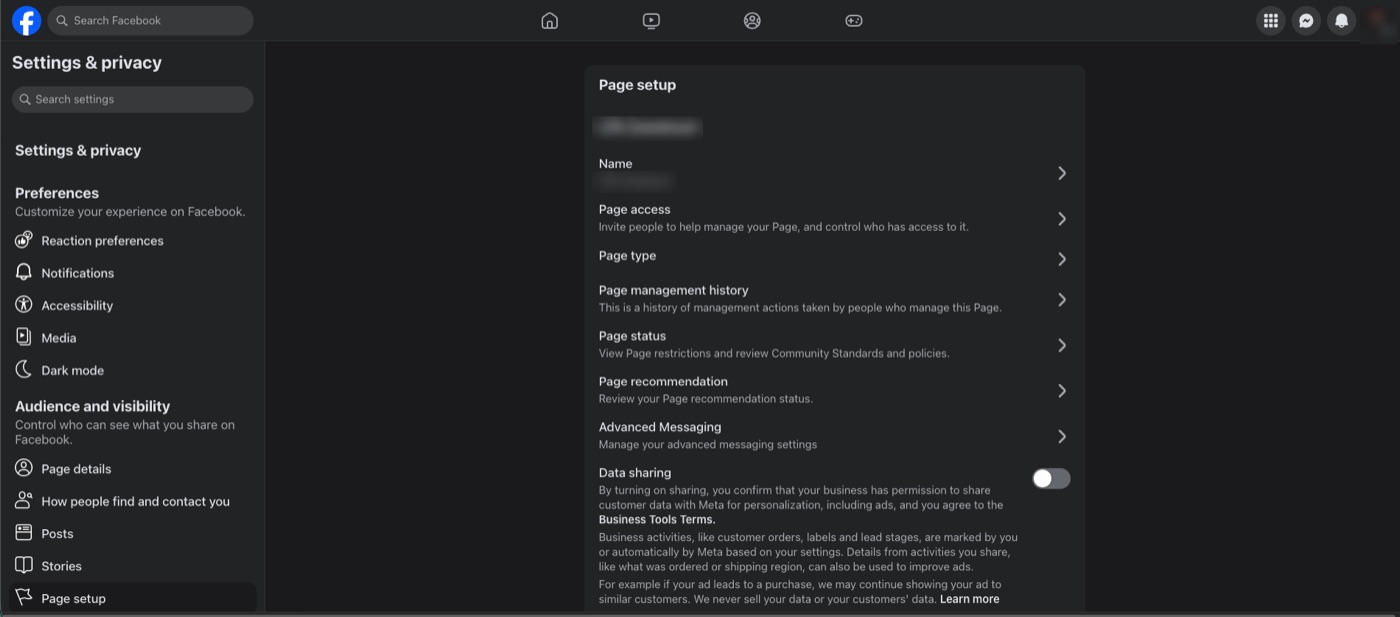
Task: Click the Posts icon in sidebar
Action: tap(24, 533)
